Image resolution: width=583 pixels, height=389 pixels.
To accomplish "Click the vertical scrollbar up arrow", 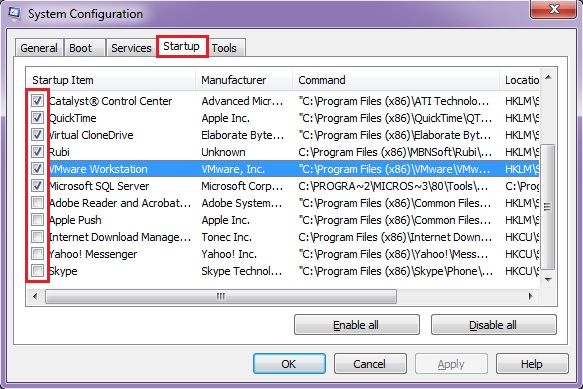I will click(548, 77).
